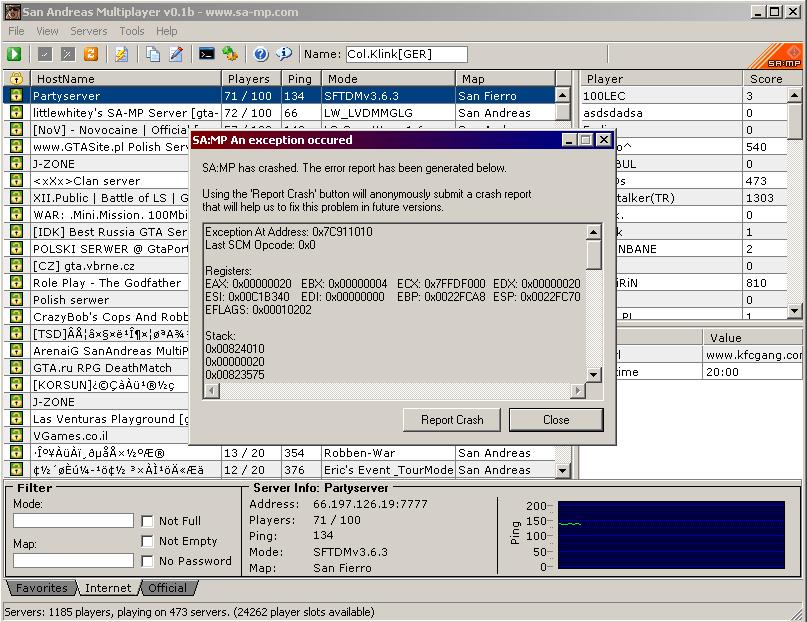The height and width of the screenshot is (622, 807).
Task: Sort servers by HostName column header
Action: [126, 79]
